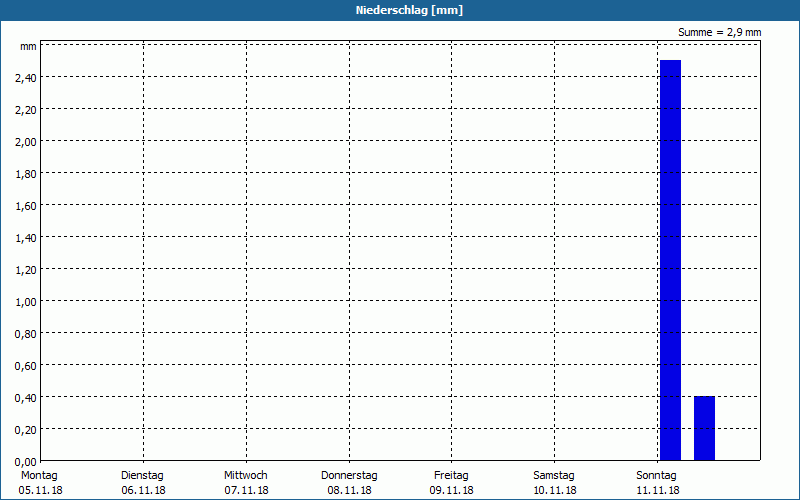Click the date '11.11.18'
The width and height of the screenshot is (800, 500).
point(658,490)
